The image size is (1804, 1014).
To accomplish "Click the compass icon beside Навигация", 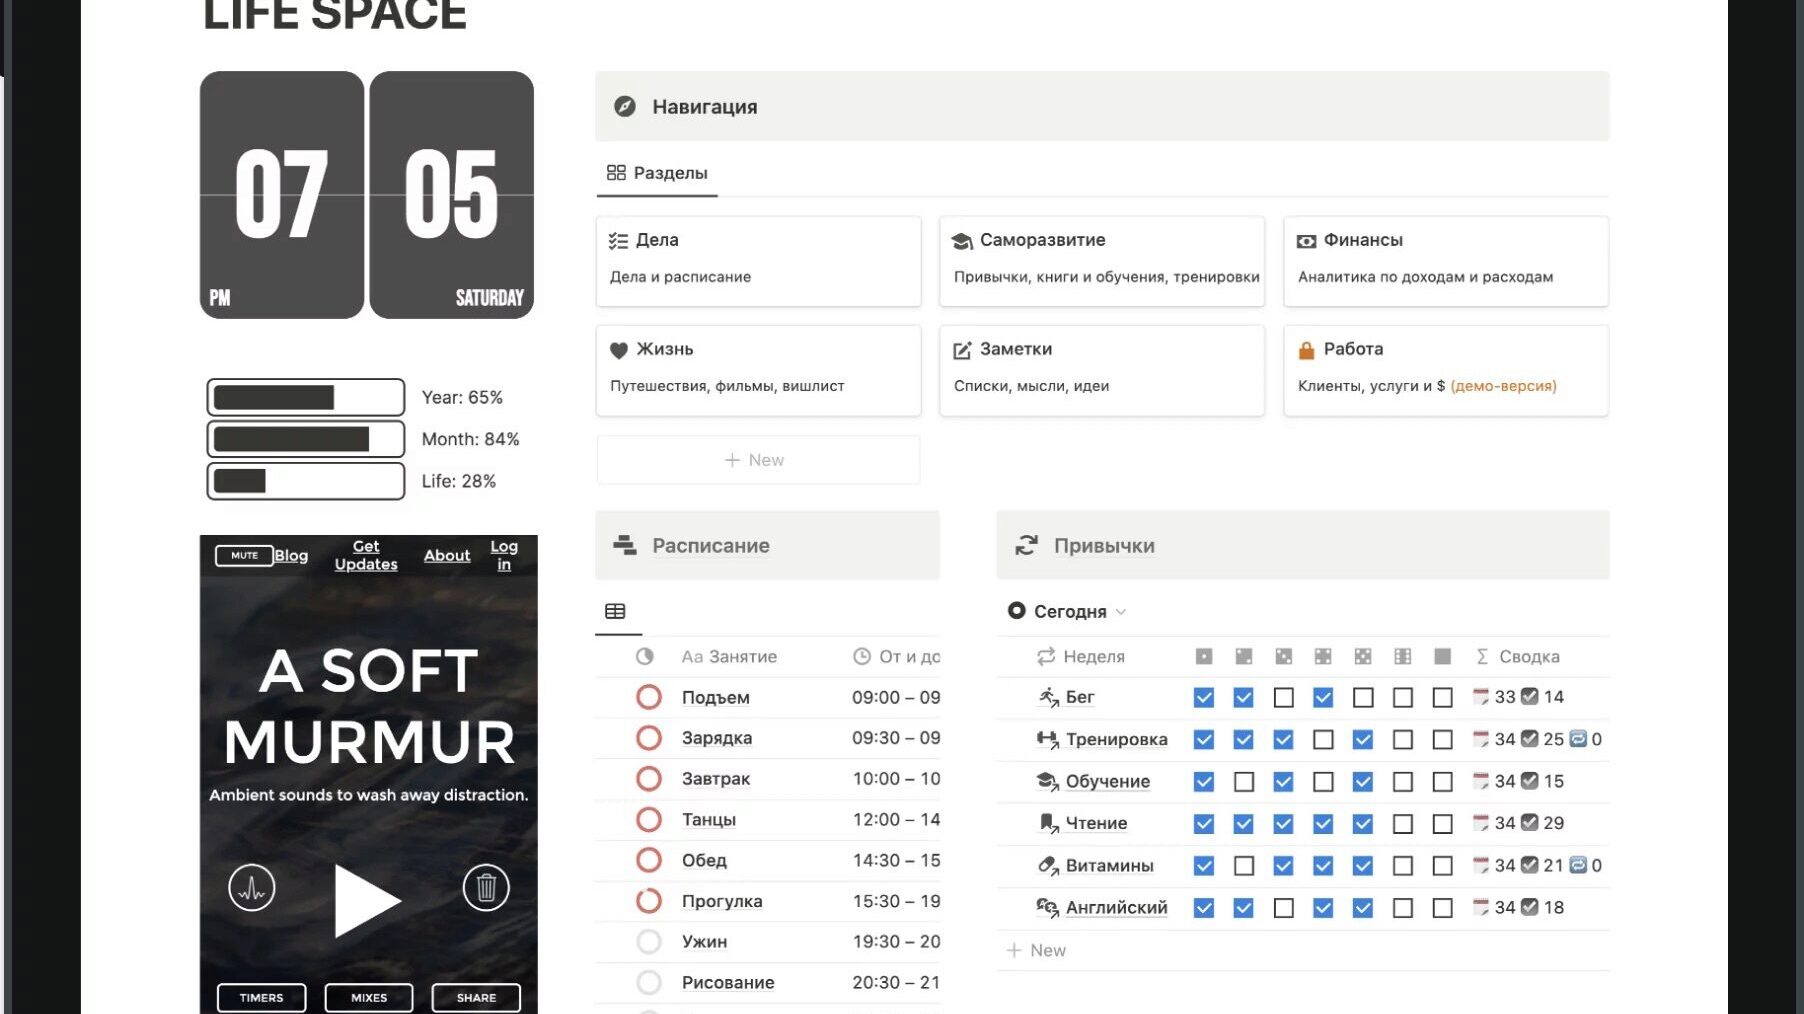I will (625, 106).
